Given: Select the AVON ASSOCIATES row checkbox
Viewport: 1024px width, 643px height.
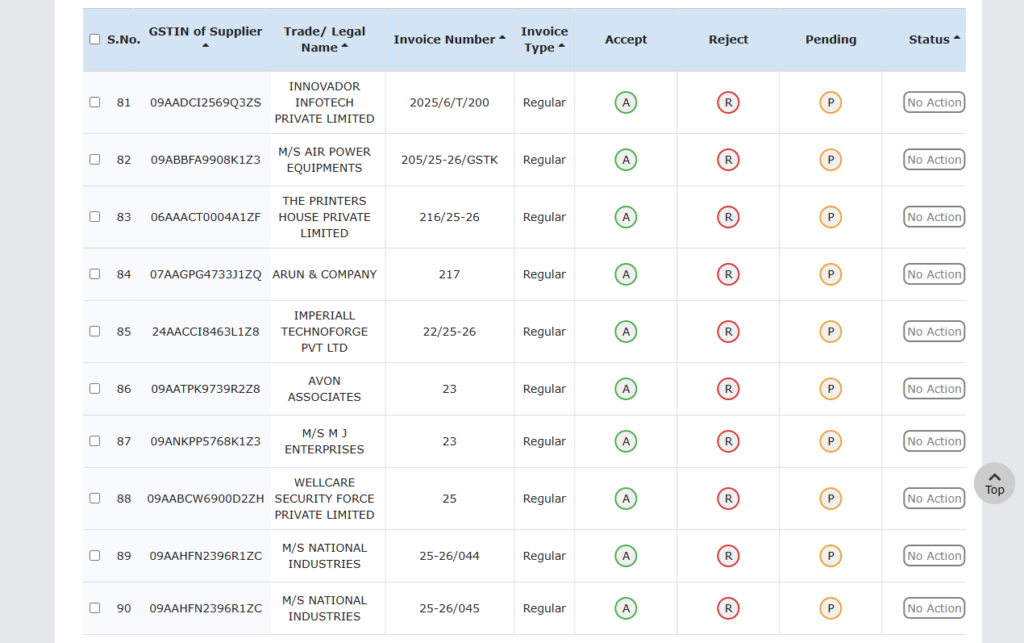Looking at the screenshot, I should click(95, 388).
